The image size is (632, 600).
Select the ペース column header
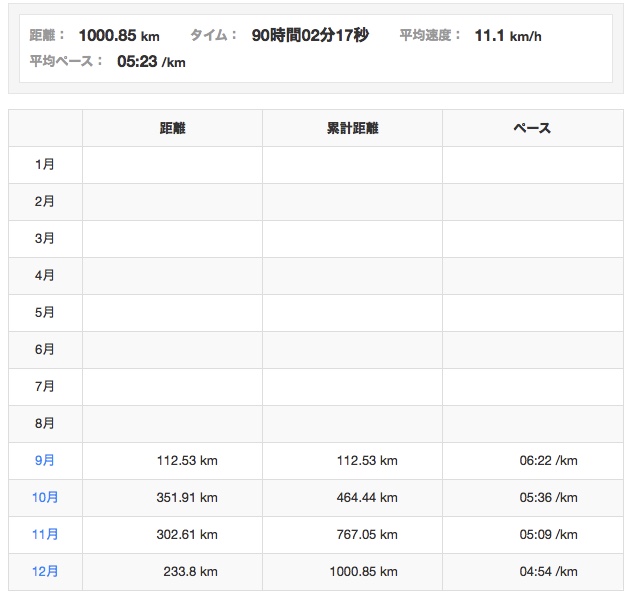532,128
